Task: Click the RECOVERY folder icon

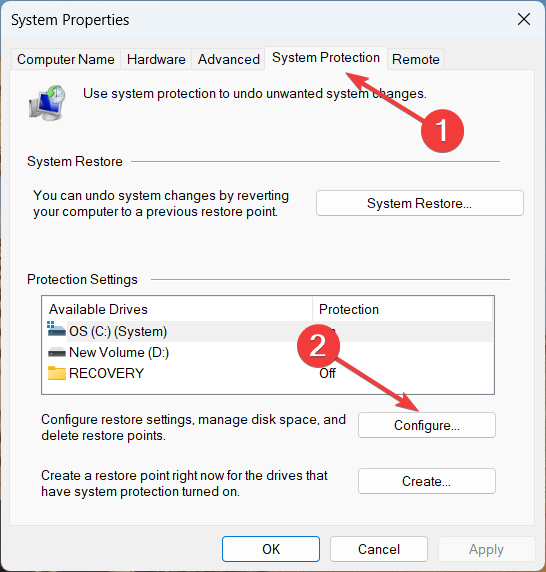Action: coord(57,373)
